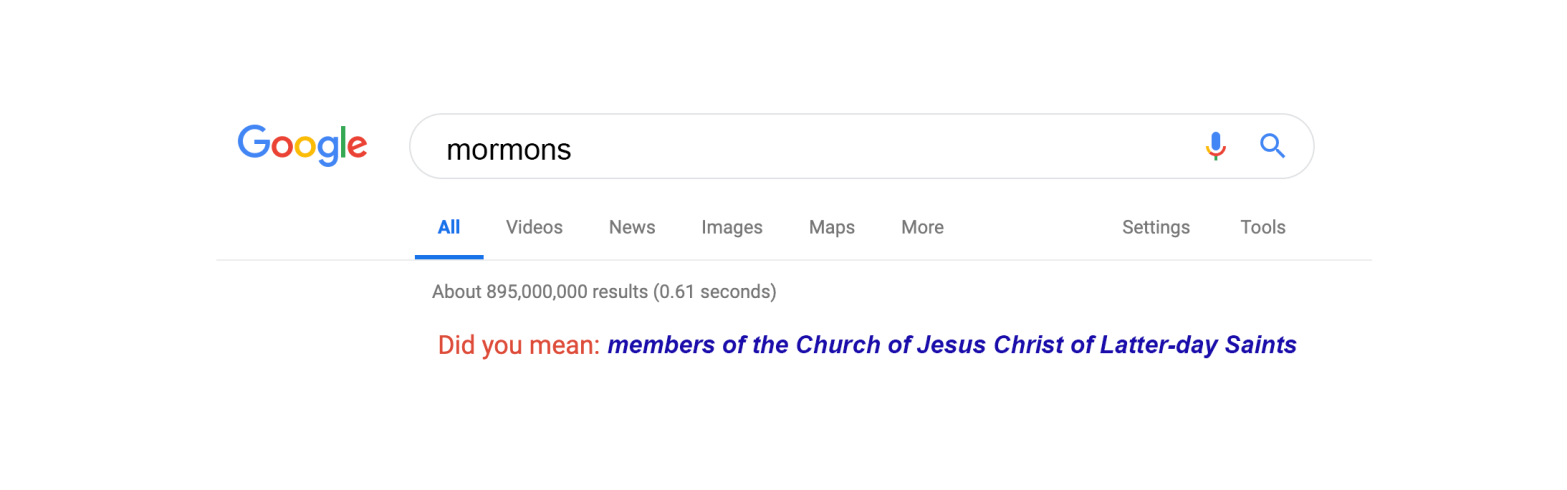
Task: Click the Google logo
Action: pyautogui.click(x=302, y=145)
